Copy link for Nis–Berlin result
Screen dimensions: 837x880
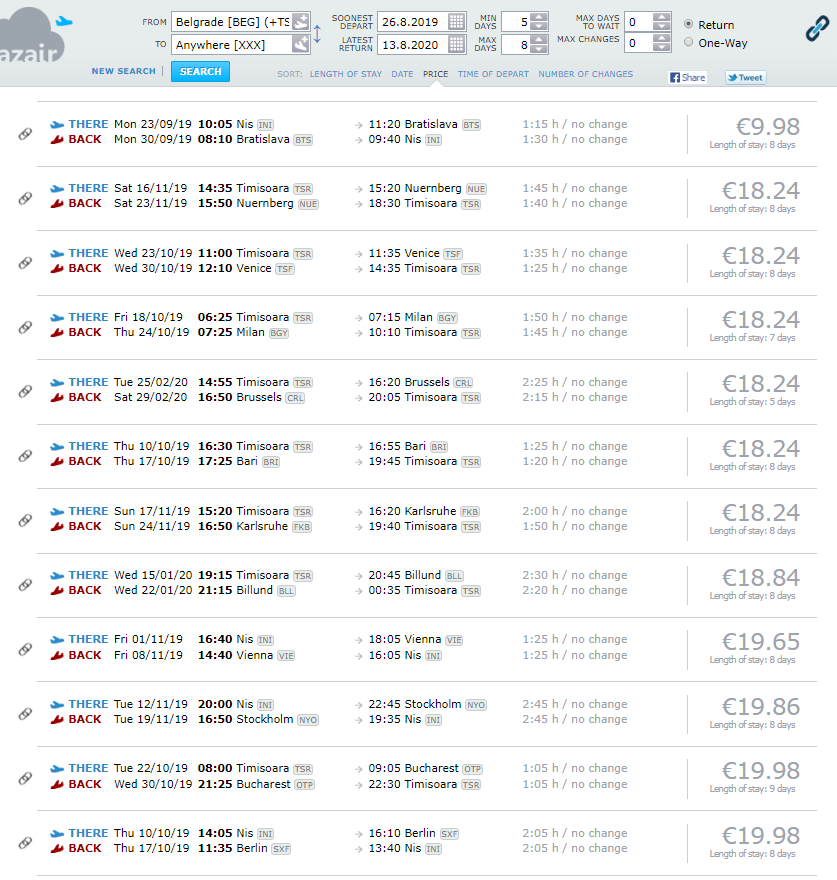click(x=25, y=843)
